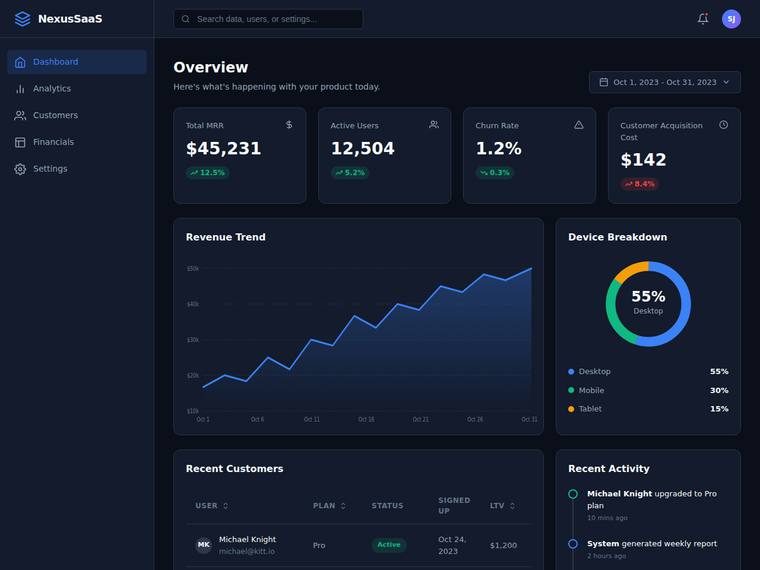Open the Financials menu item

(77, 142)
